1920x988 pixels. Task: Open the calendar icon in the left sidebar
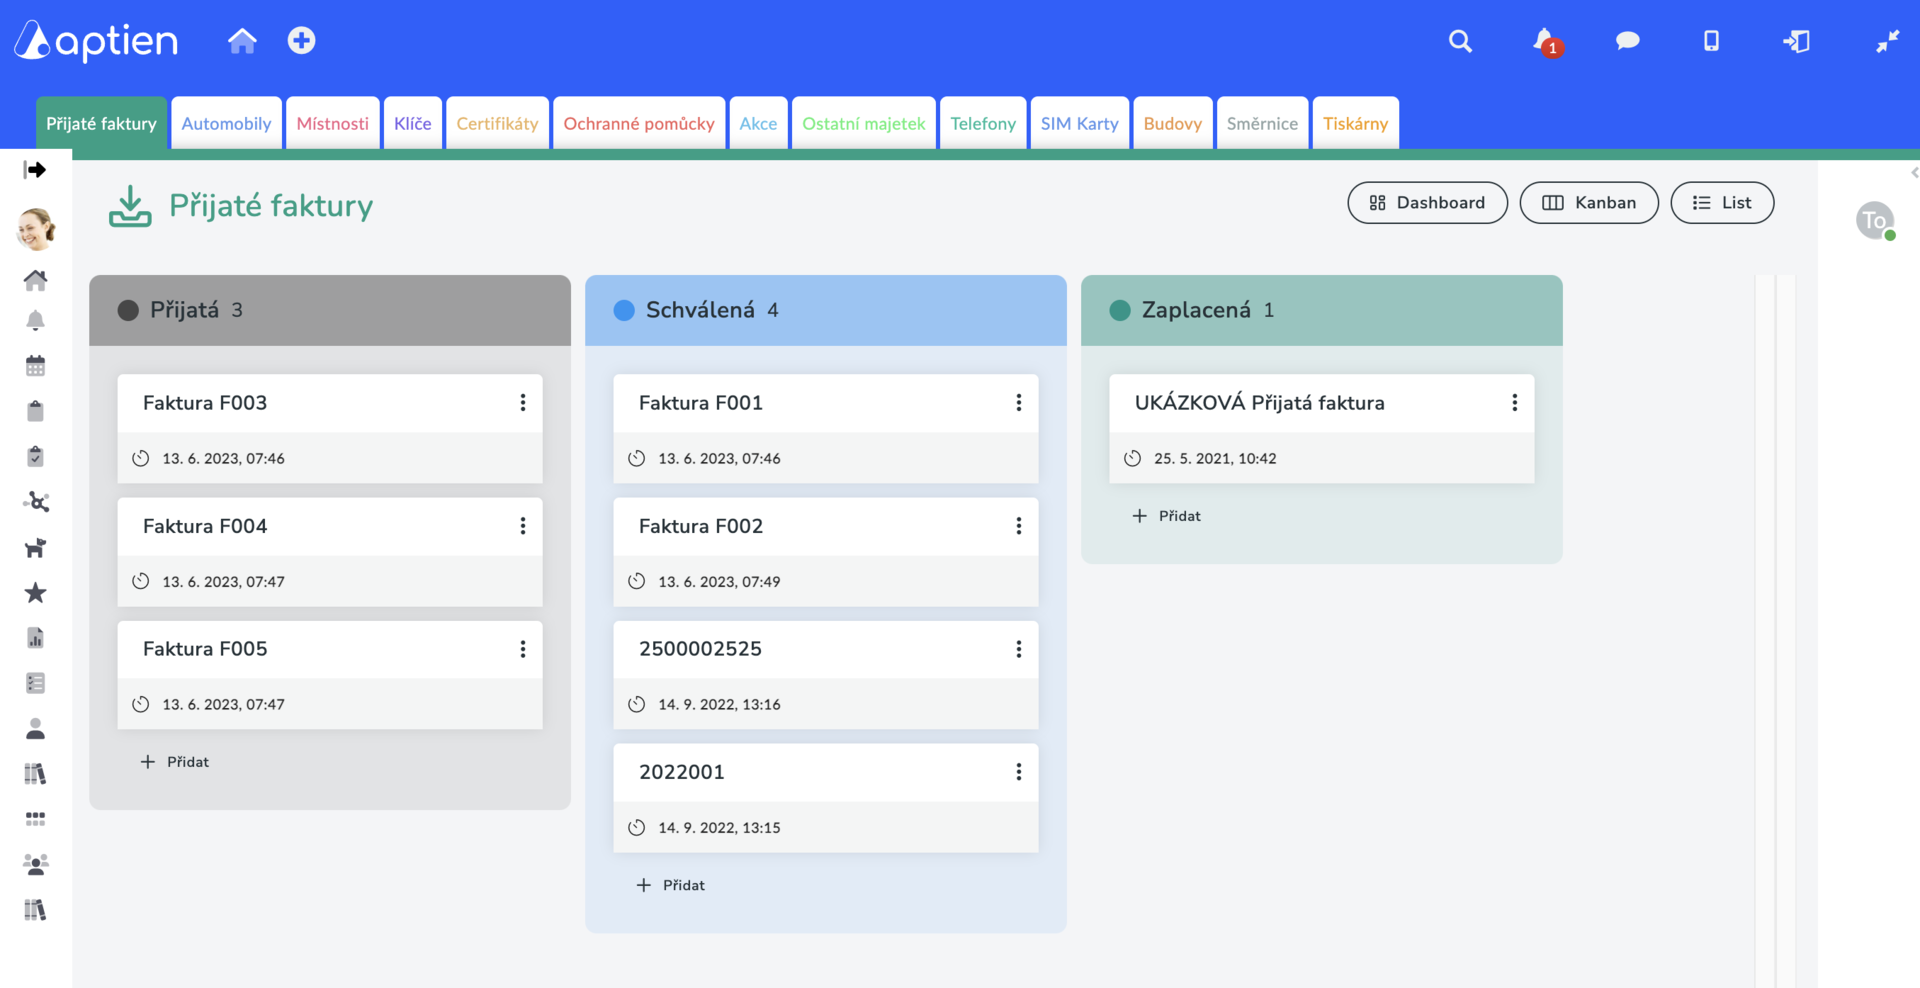[35, 366]
